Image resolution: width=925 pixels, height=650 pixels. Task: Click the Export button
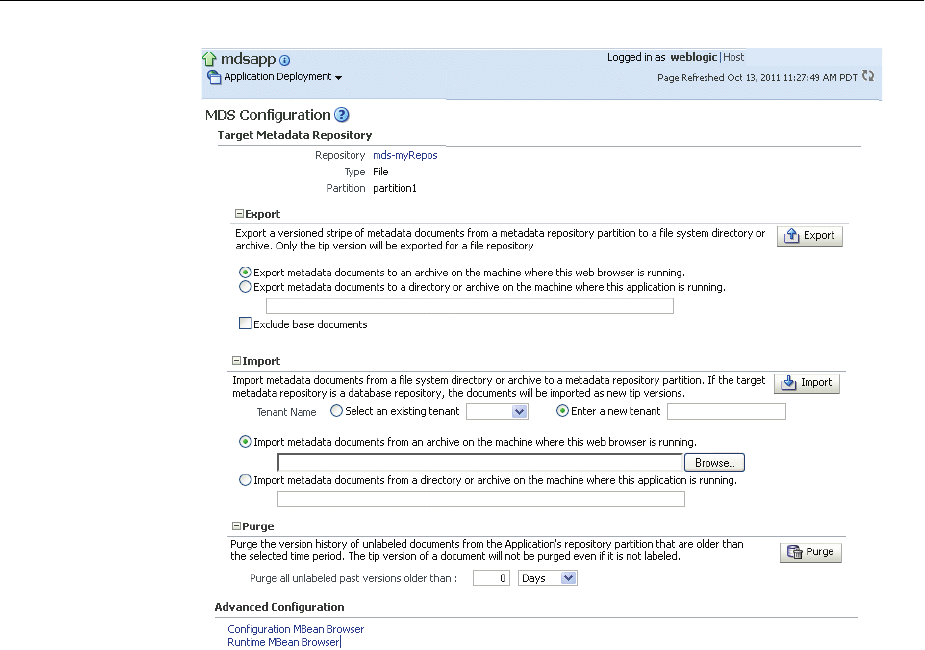809,235
